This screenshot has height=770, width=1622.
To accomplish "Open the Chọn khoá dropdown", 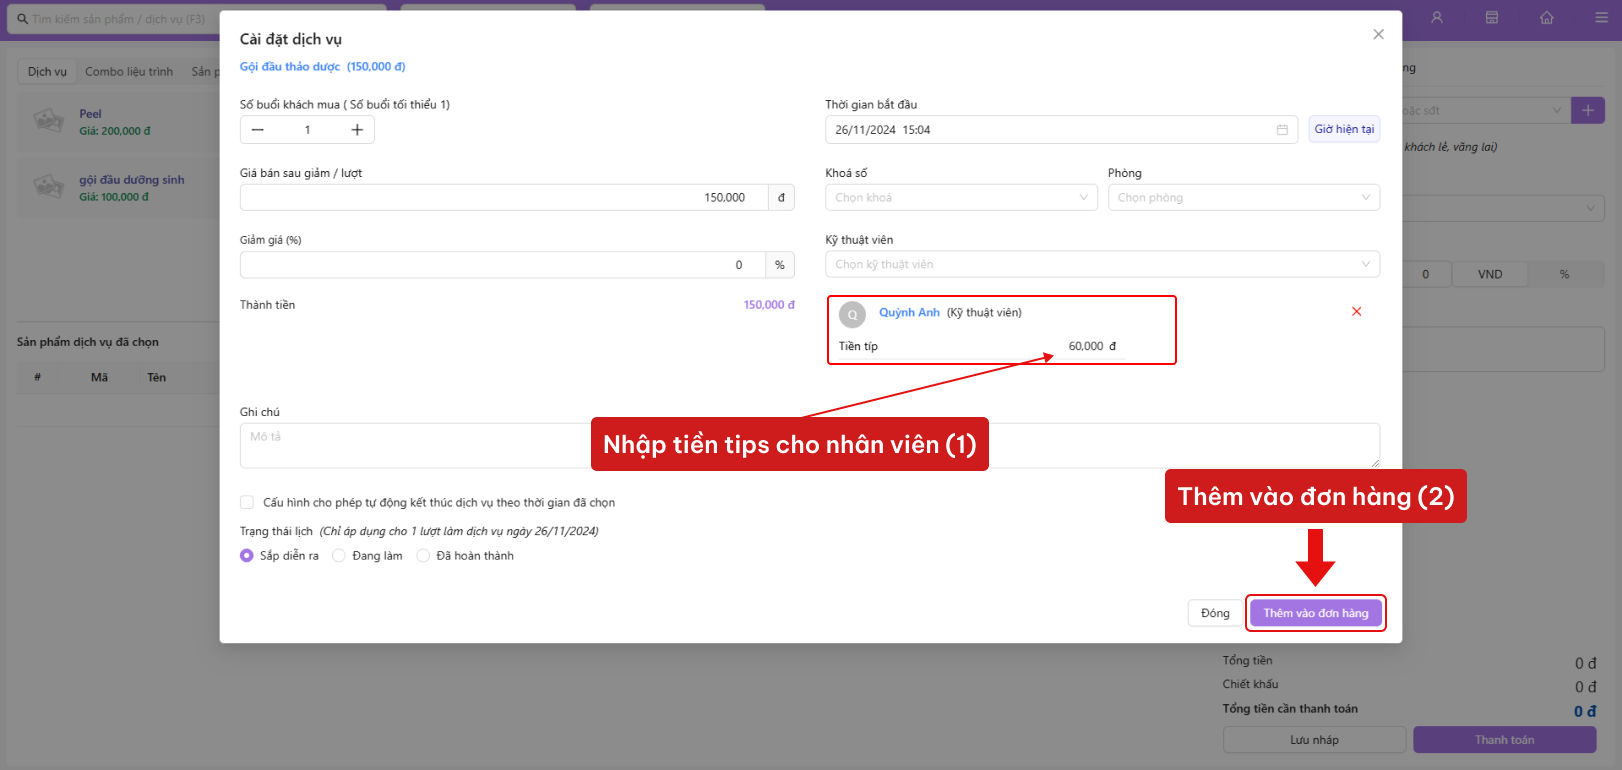I will click(961, 198).
